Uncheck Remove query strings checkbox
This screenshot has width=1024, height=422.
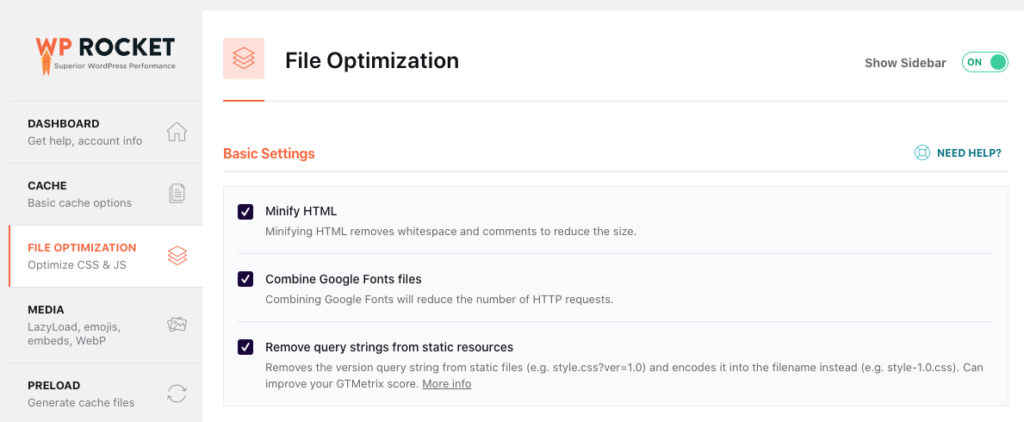pyautogui.click(x=245, y=347)
